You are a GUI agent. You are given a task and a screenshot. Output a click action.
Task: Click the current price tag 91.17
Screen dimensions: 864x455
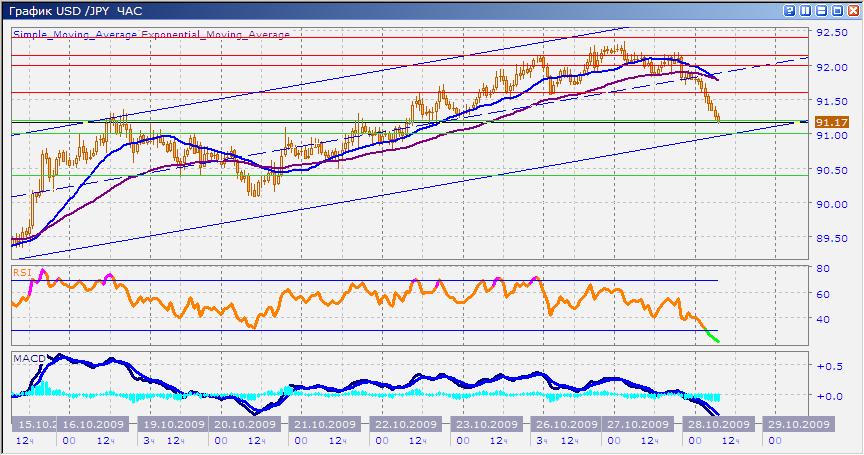coord(831,122)
